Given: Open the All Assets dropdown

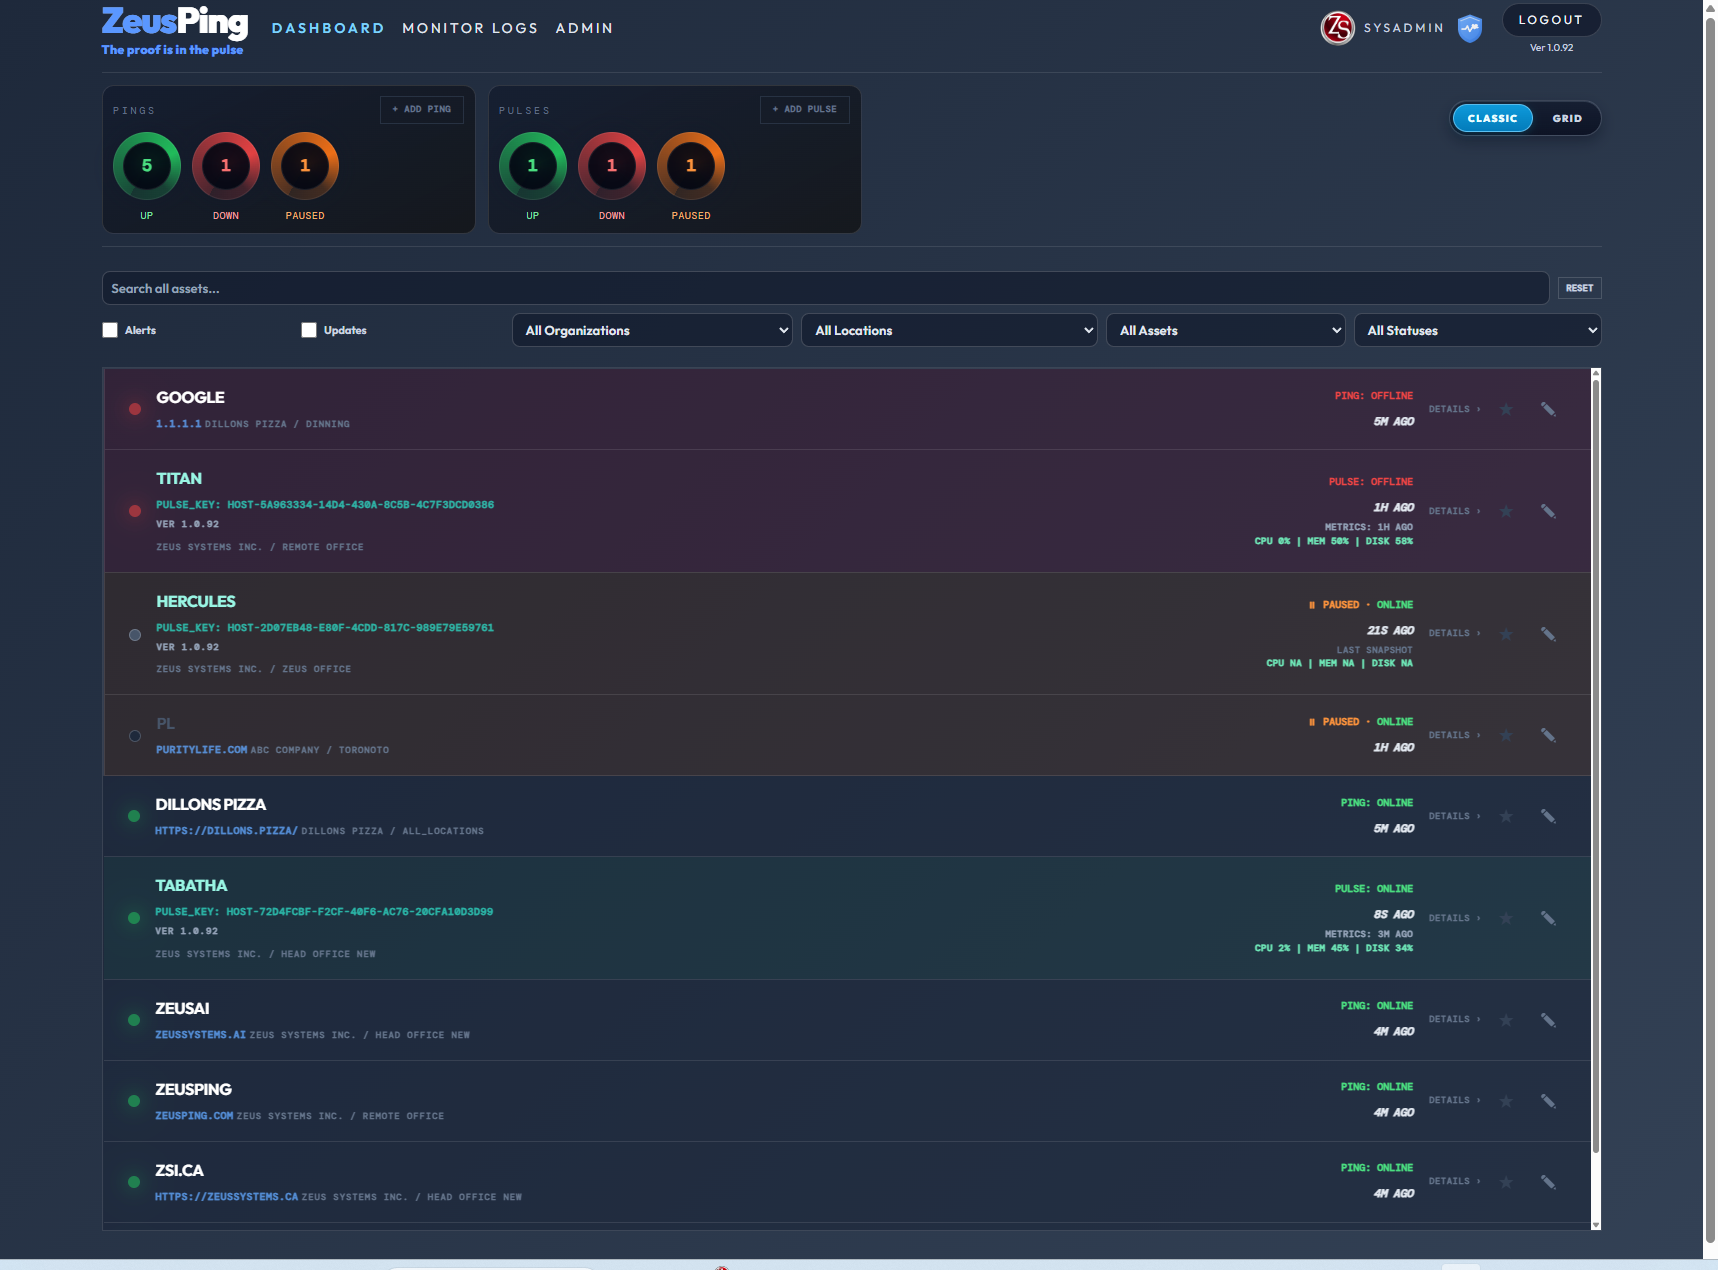Looking at the screenshot, I should pyautogui.click(x=1225, y=330).
